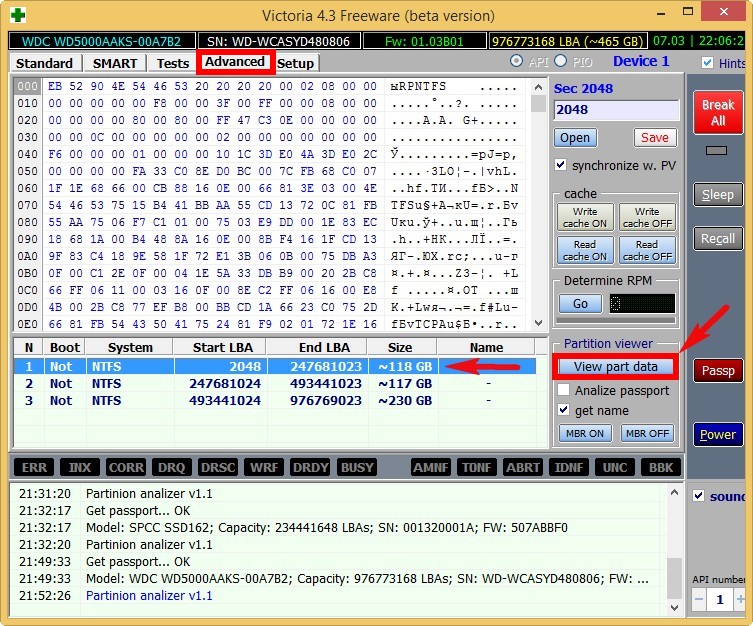
Task: Click the Recall button
Action: tap(718, 239)
